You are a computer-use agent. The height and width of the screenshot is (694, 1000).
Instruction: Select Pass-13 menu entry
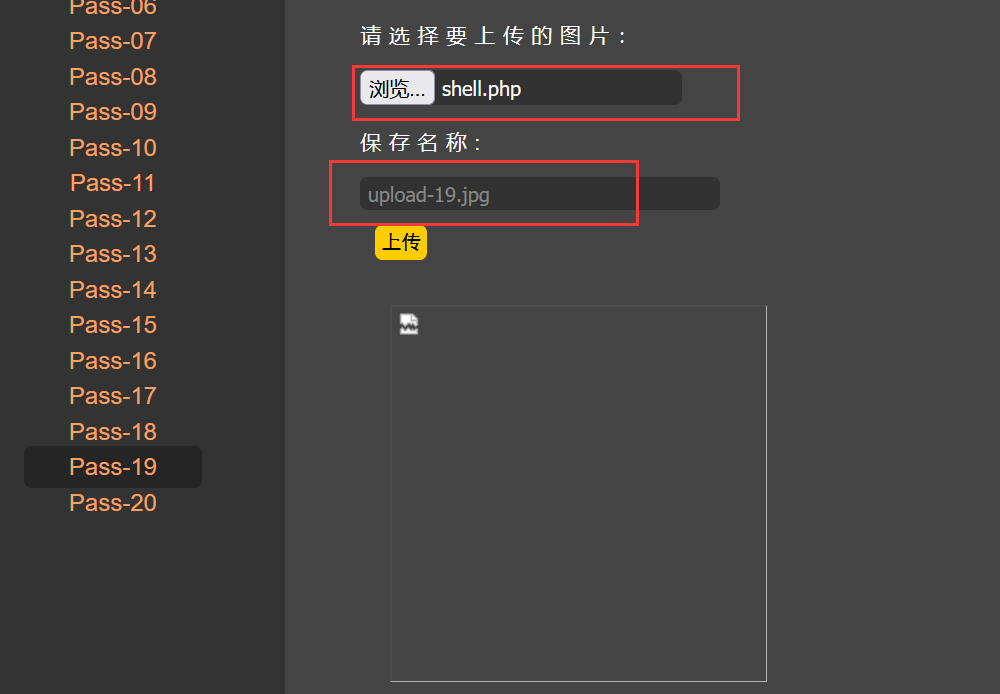tap(113, 254)
